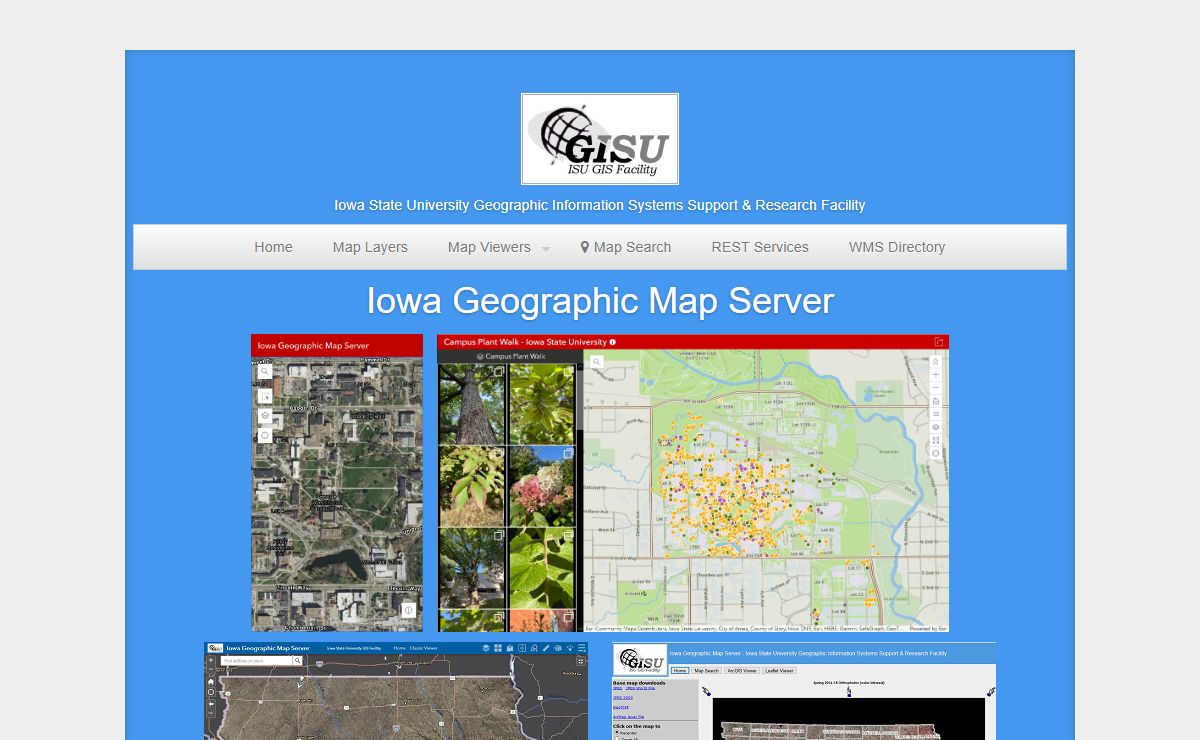Screen dimensions: 1200x740
Task: Expand the Map Viewers dropdown arrow
Action: pos(546,249)
